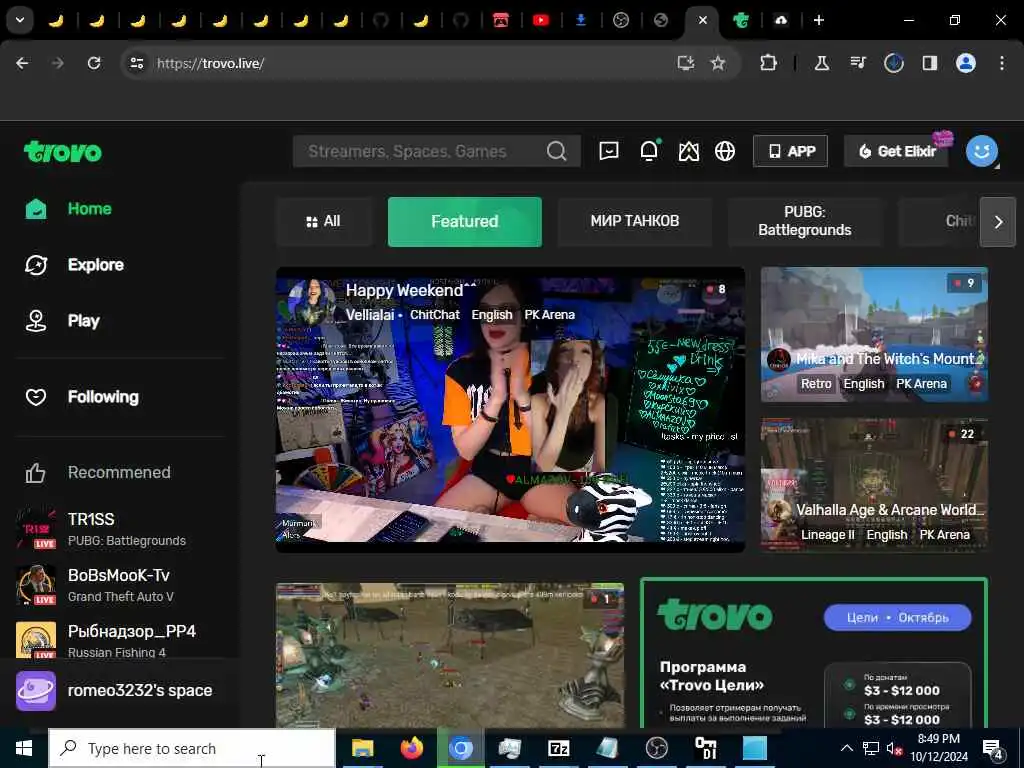Click the Lineage II tag
1024x768 pixels.
click(x=827, y=535)
